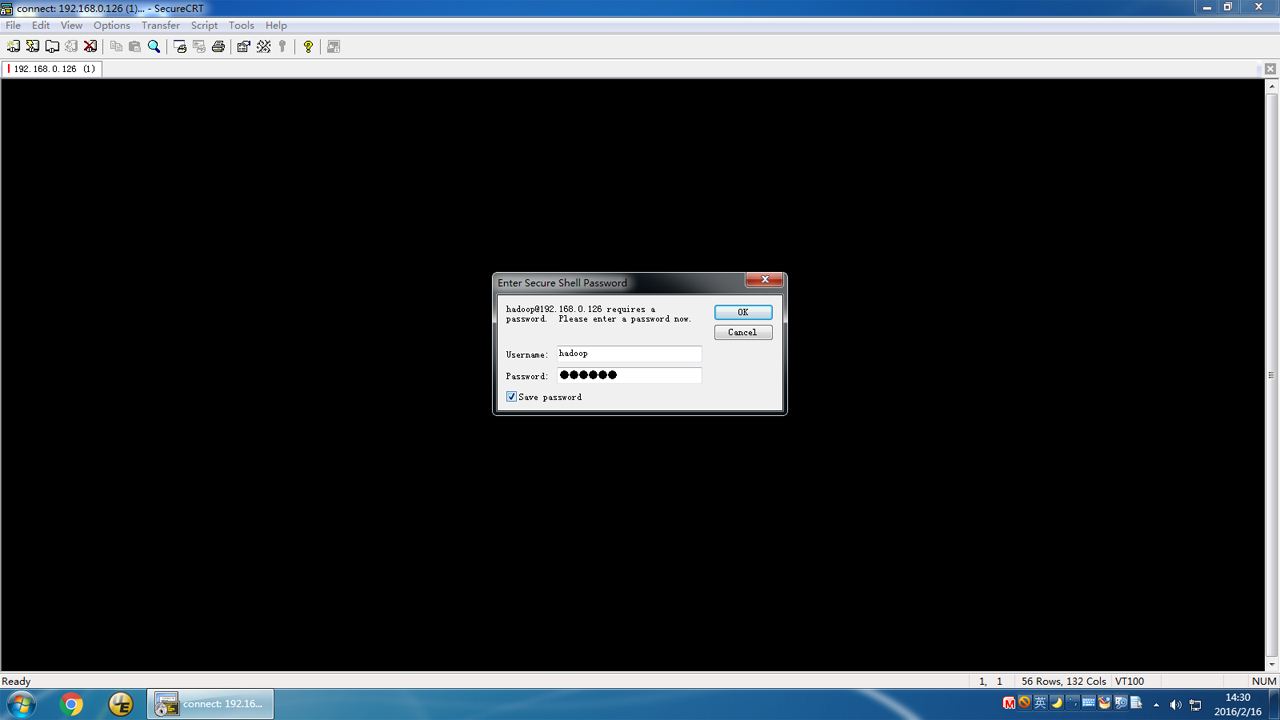The height and width of the screenshot is (720, 1280).
Task: Click OK in the password dialog
Action: [743, 312]
